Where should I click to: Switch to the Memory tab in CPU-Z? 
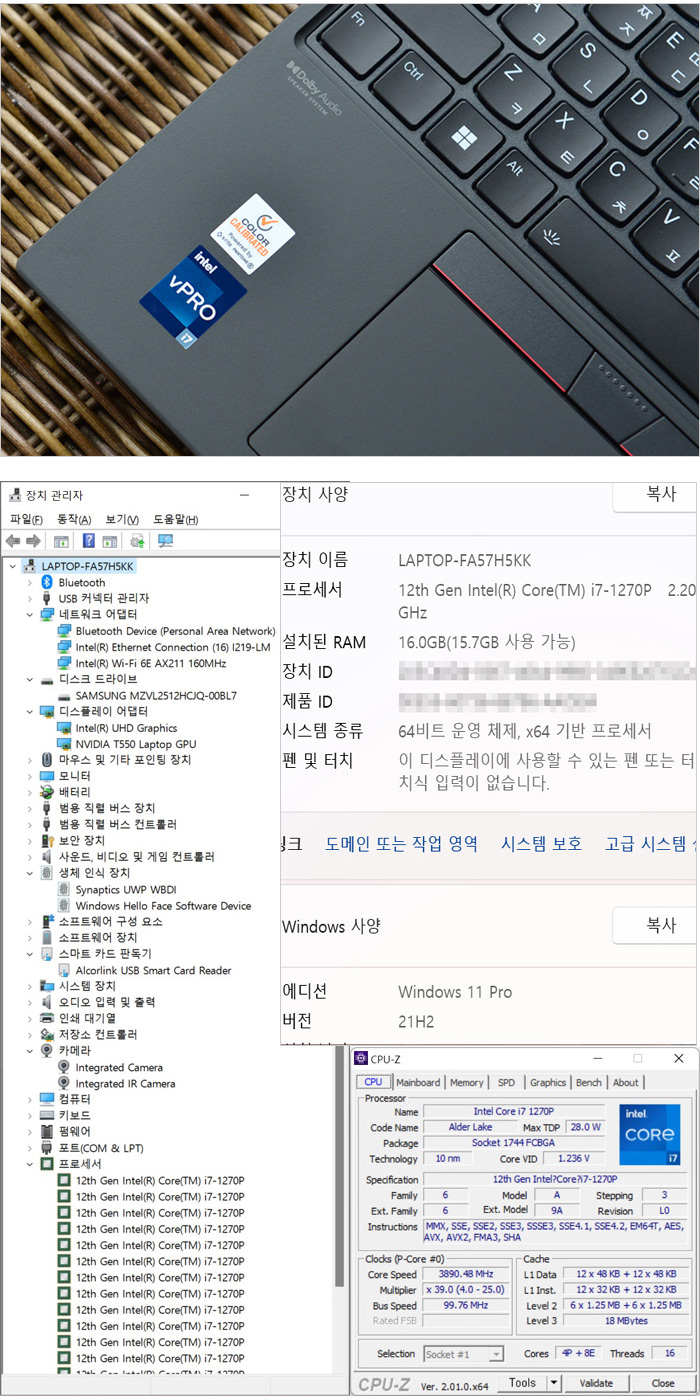click(x=467, y=1082)
